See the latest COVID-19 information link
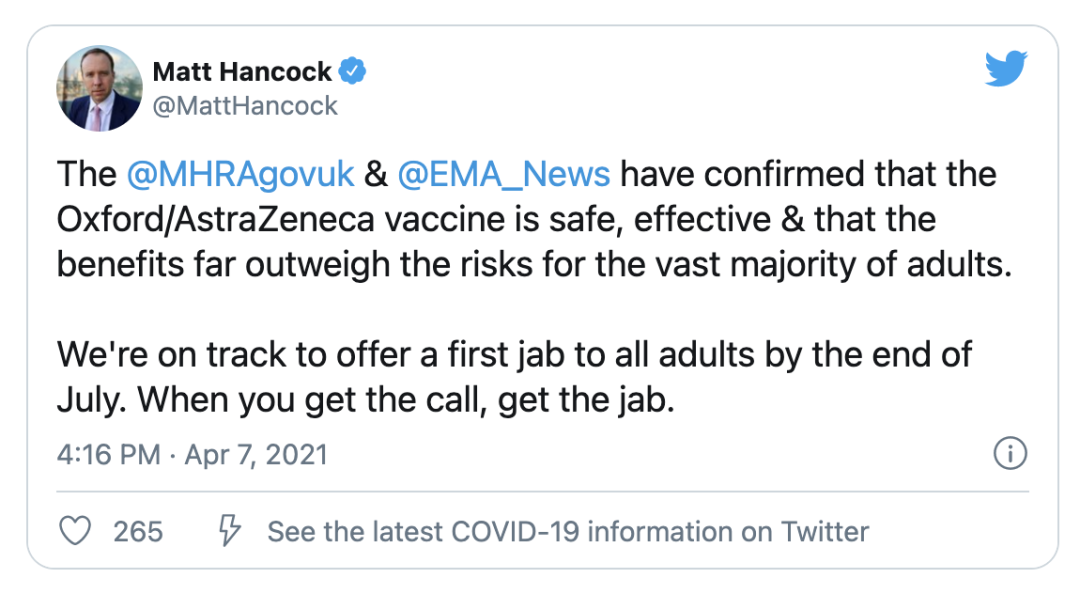 click(x=568, y=532)
